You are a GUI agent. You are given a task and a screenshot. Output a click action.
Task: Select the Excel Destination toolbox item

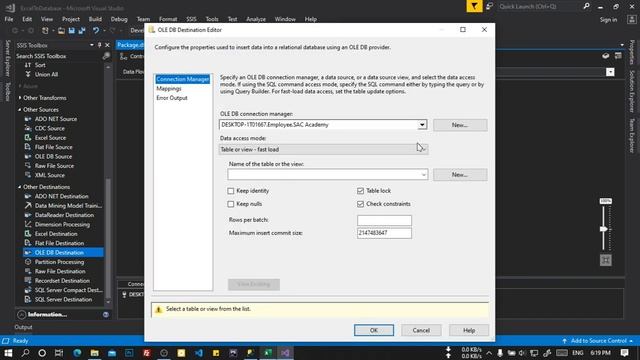56,234
